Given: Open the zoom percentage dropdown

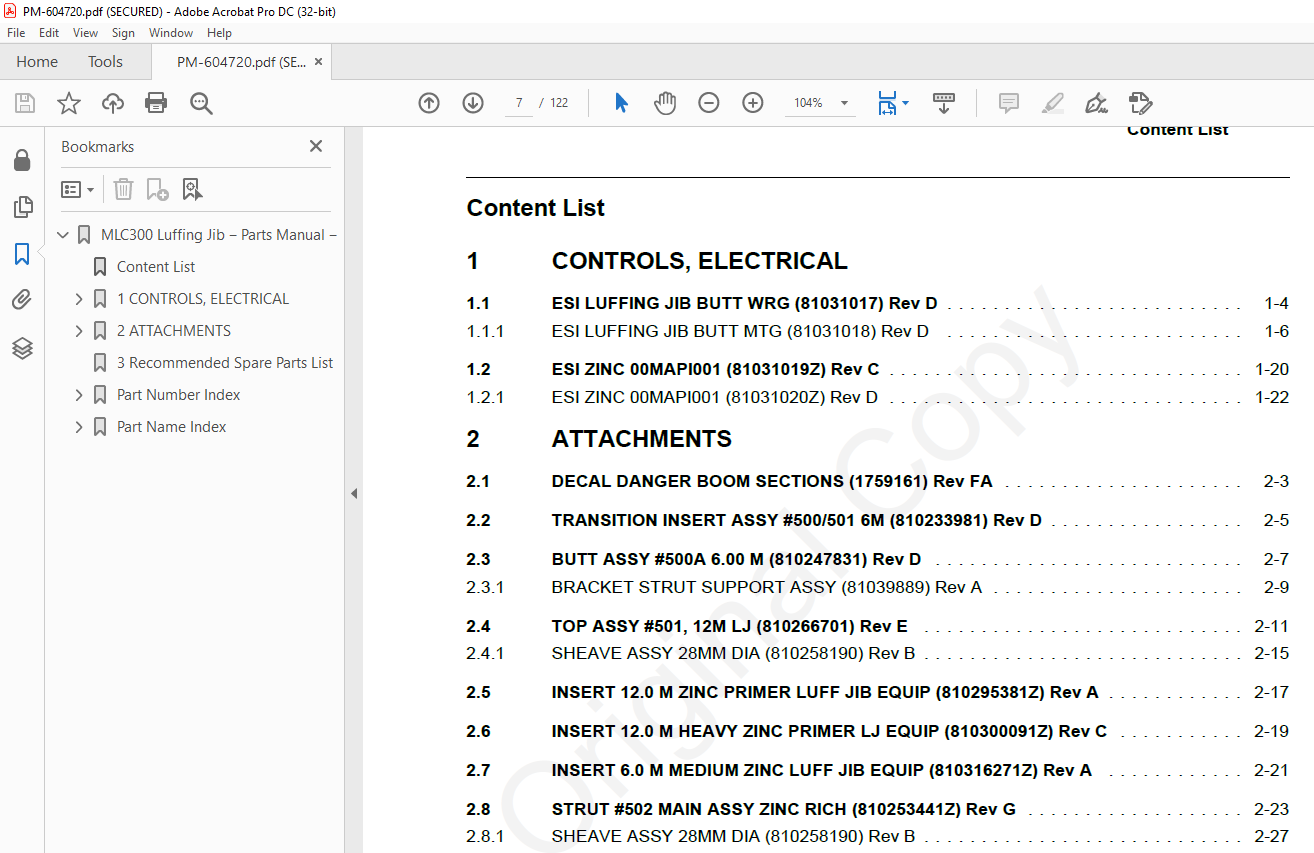Looking at the screenshot, I should 844,103.
